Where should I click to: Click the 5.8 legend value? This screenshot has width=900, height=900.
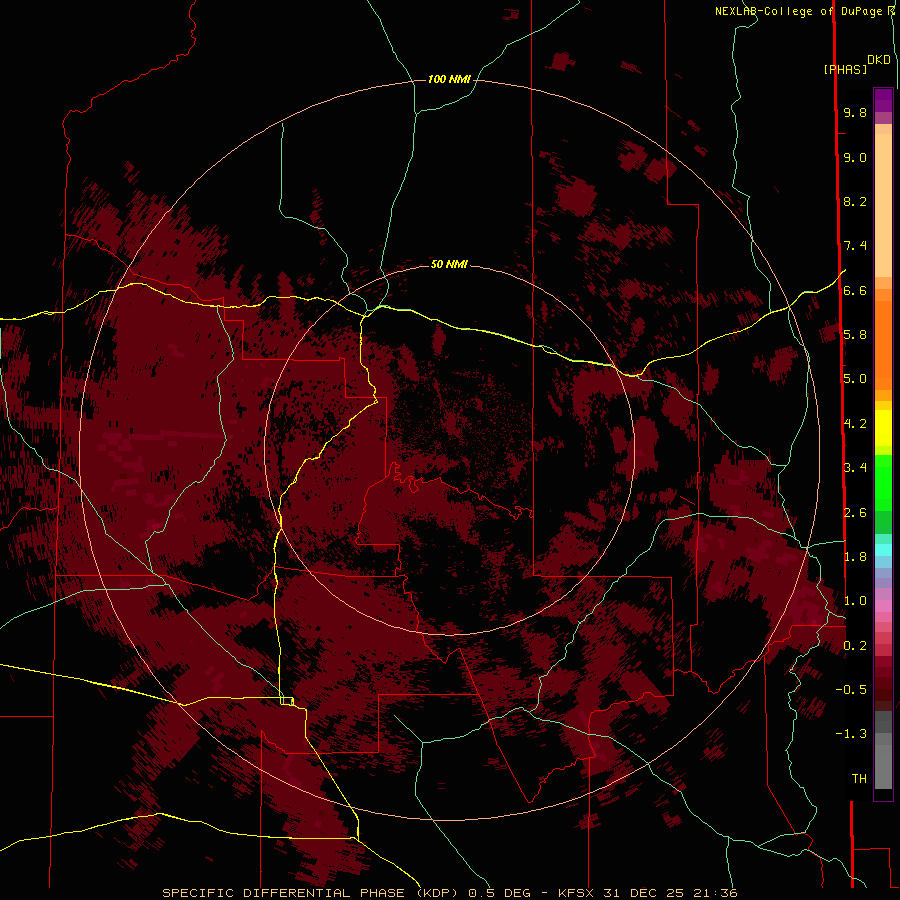855,335
